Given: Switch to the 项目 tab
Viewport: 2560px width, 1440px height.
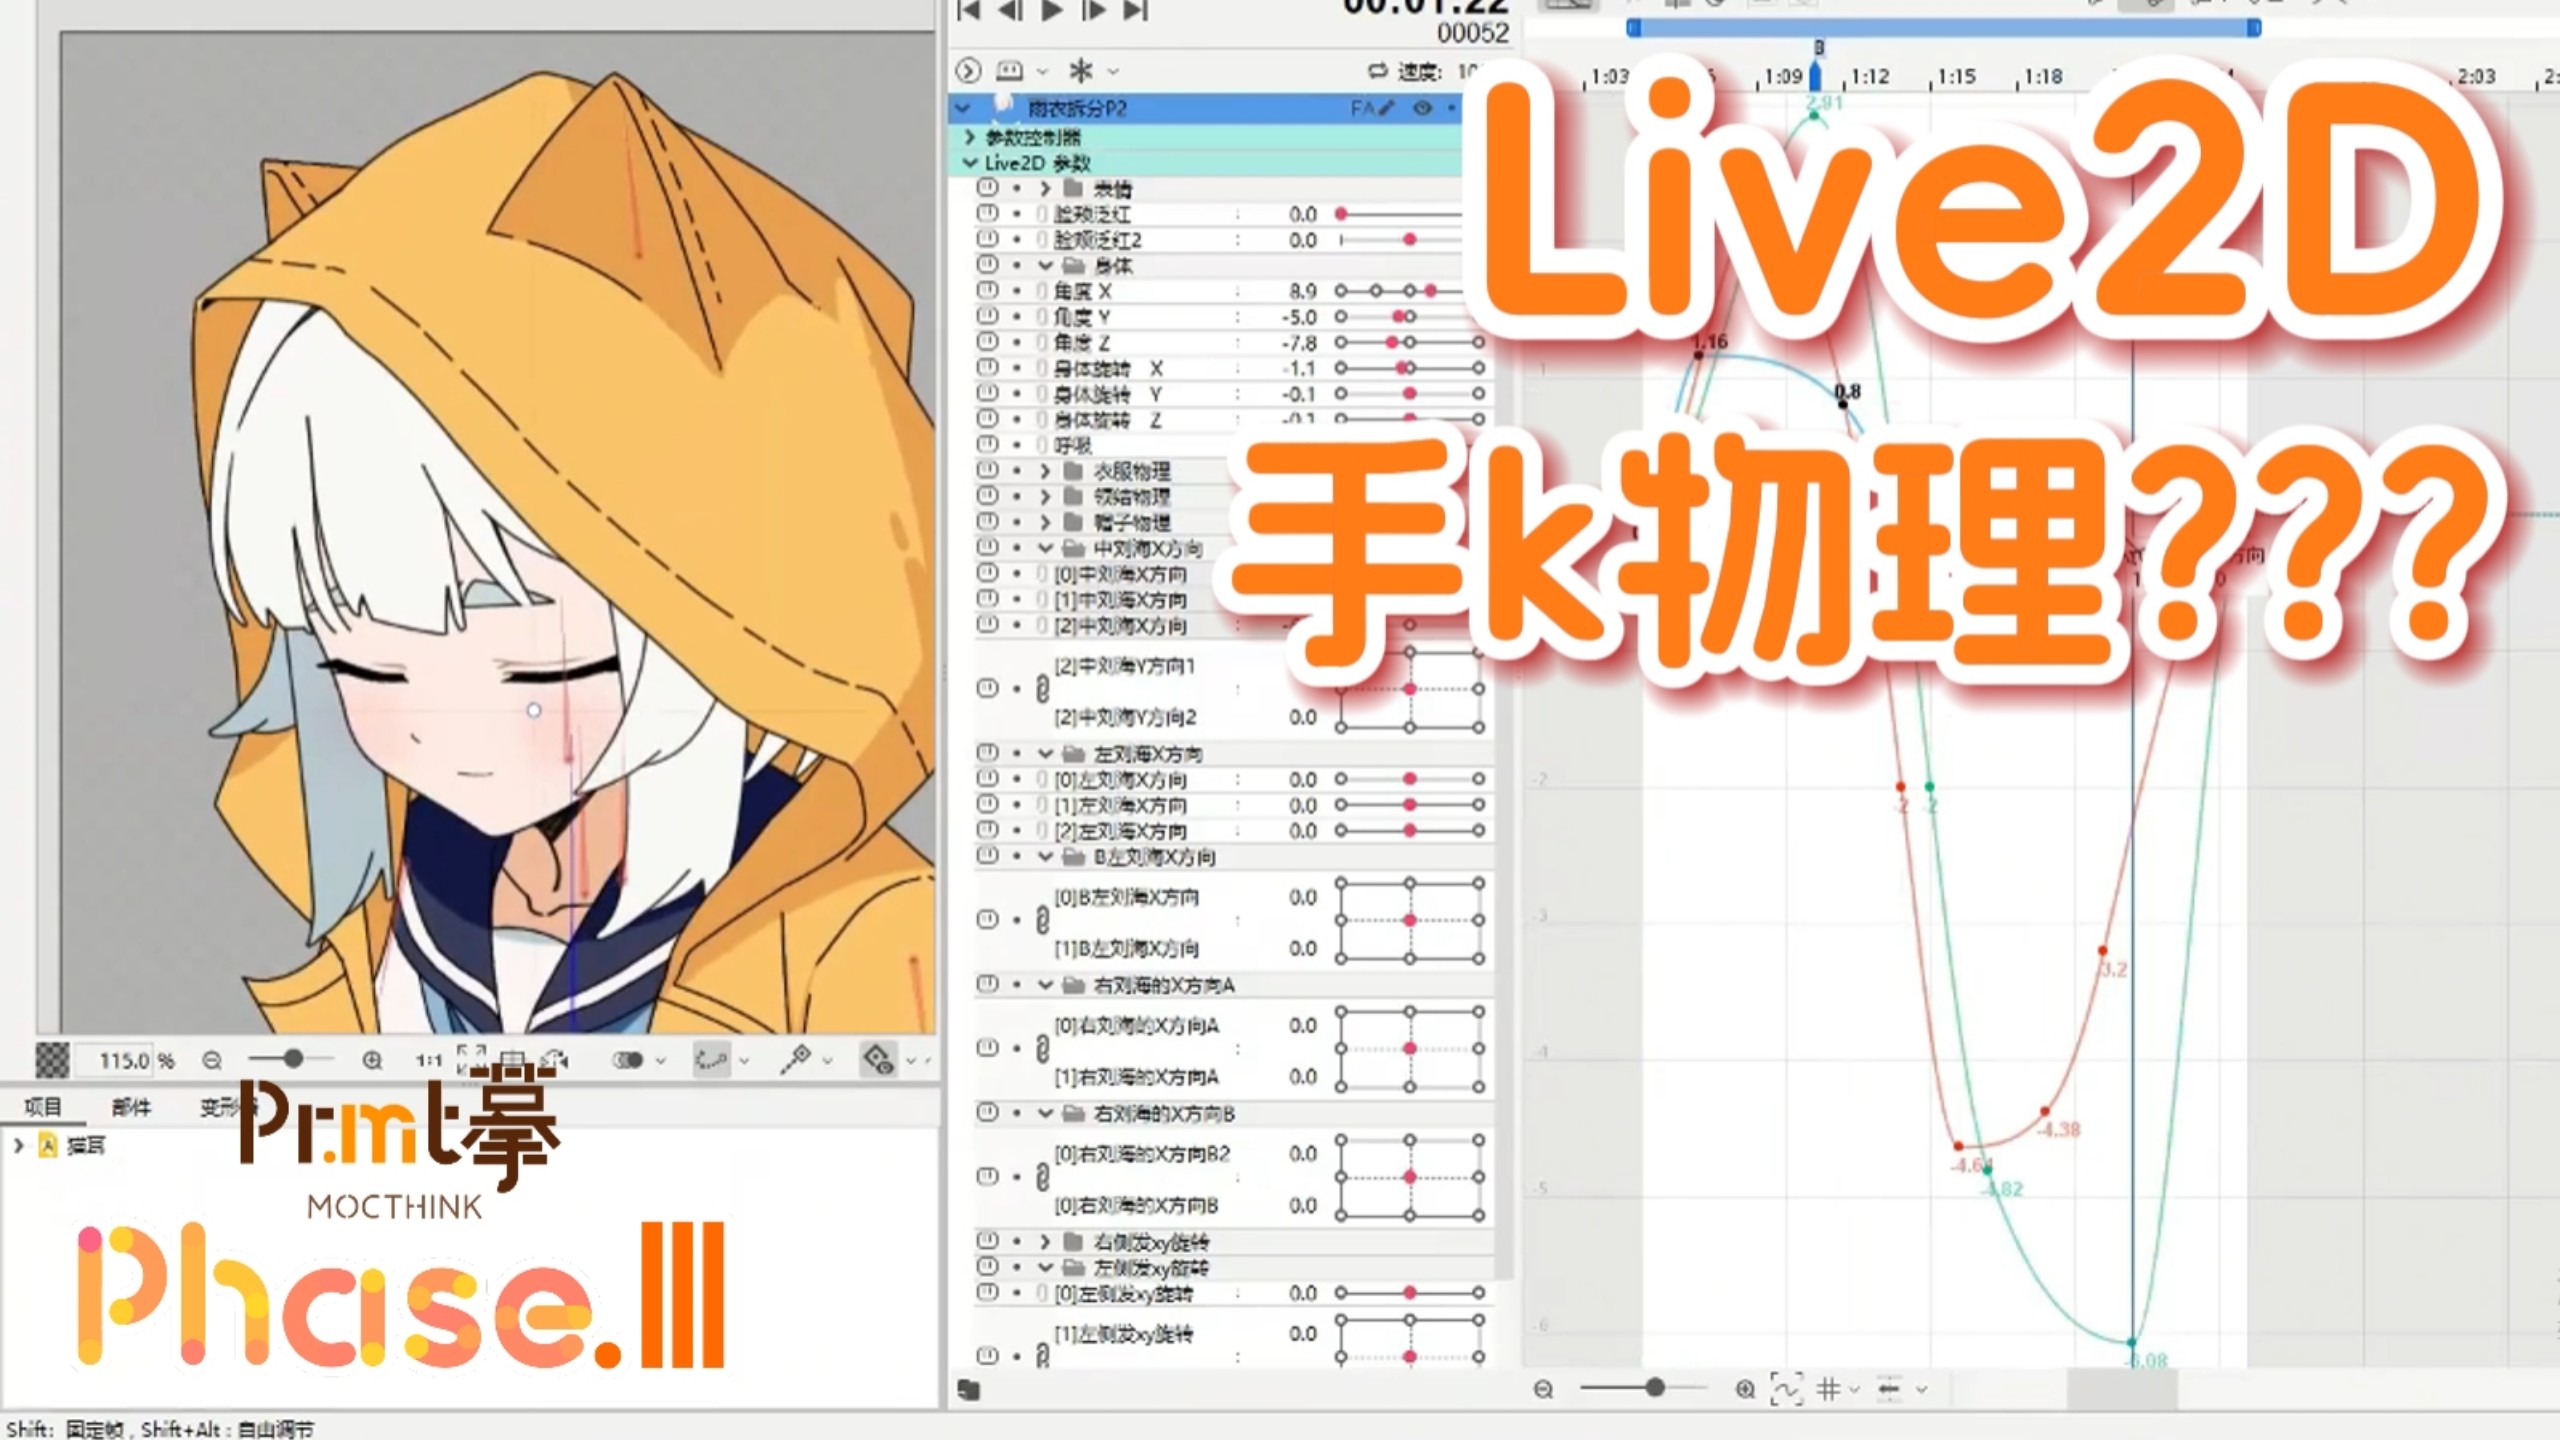Looking at the screenshot, I should coord(42,1107).
